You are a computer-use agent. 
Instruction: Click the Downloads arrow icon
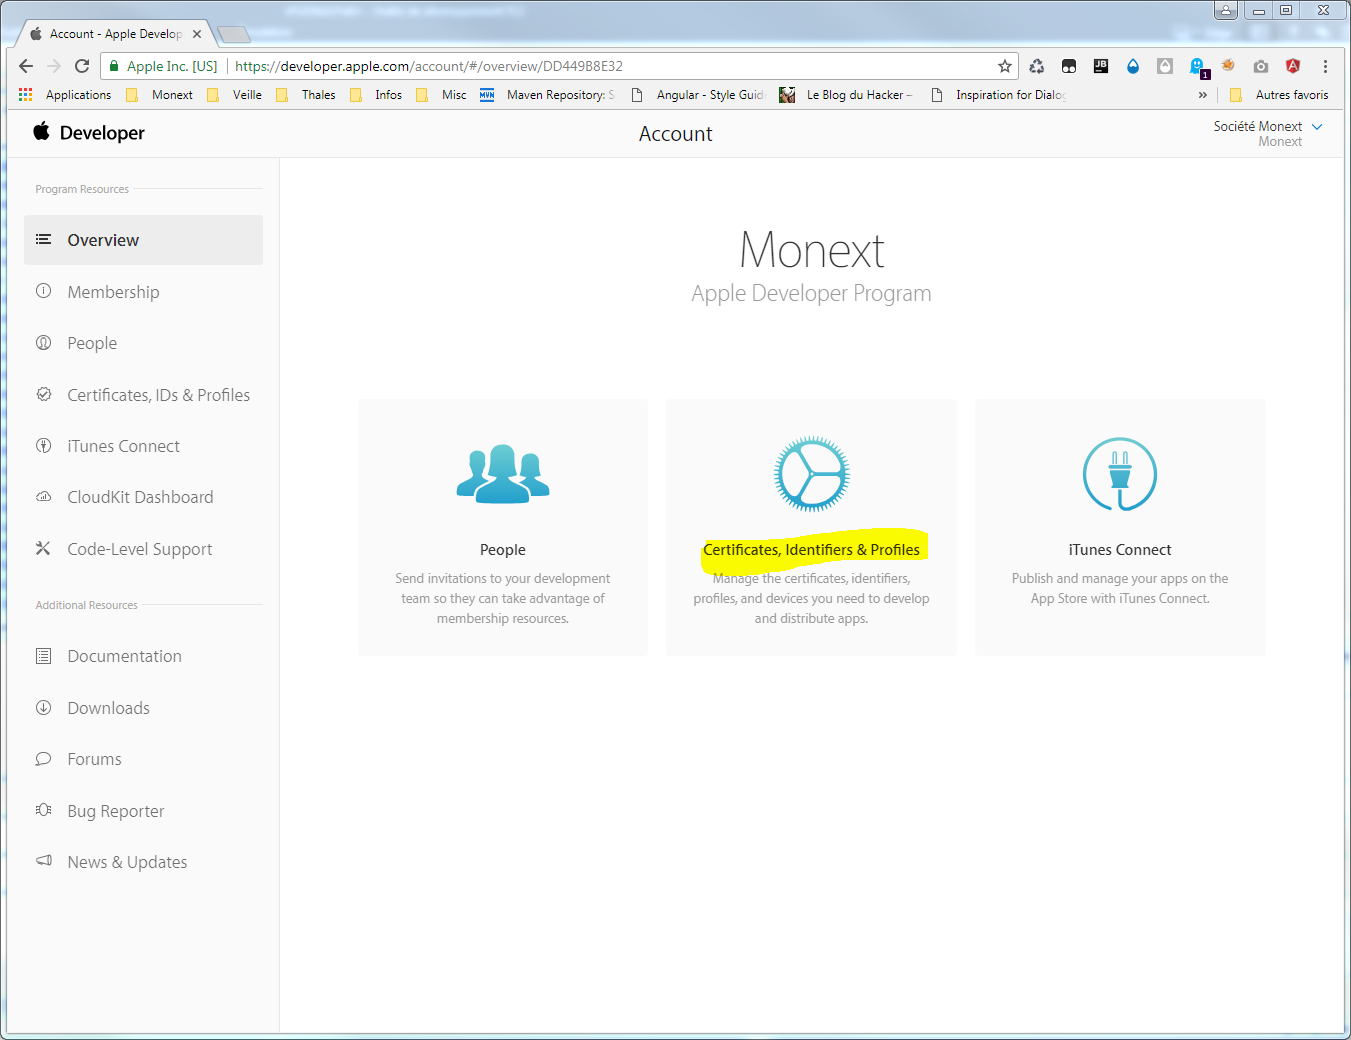[43, 707]
